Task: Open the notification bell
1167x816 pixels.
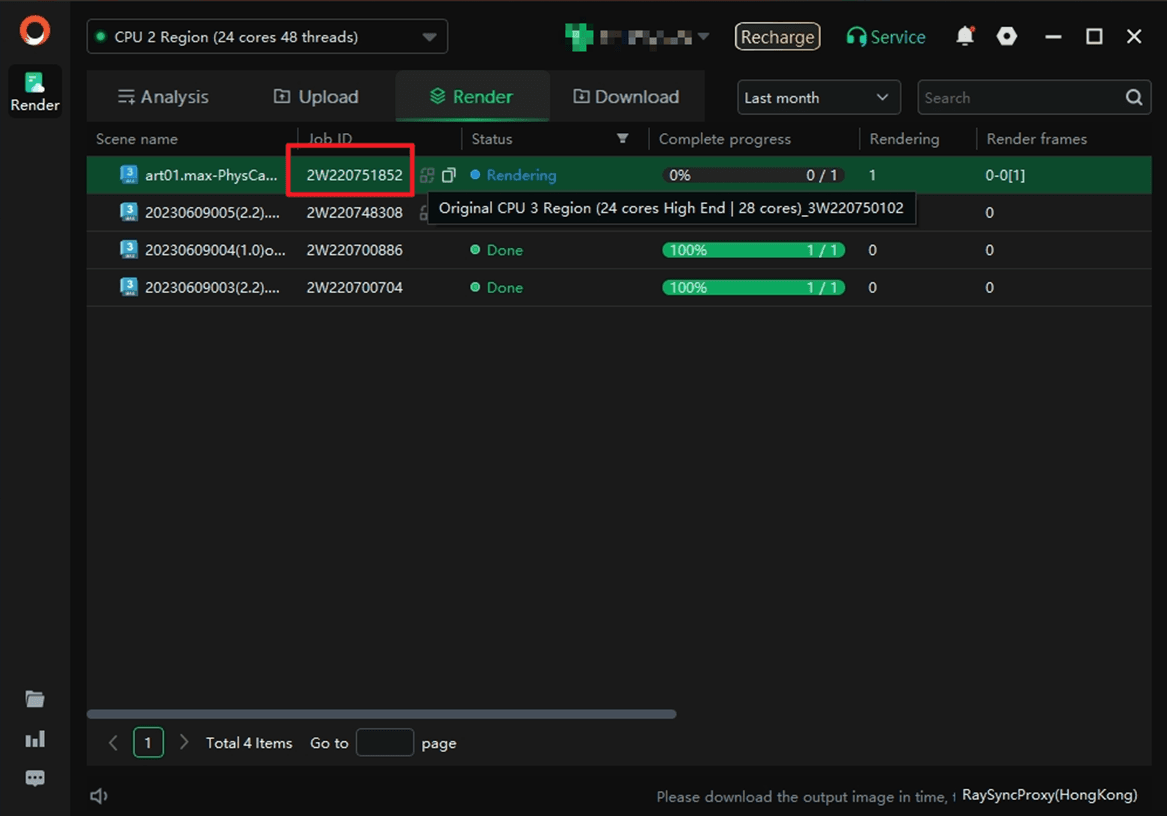Action: point(964,37)
